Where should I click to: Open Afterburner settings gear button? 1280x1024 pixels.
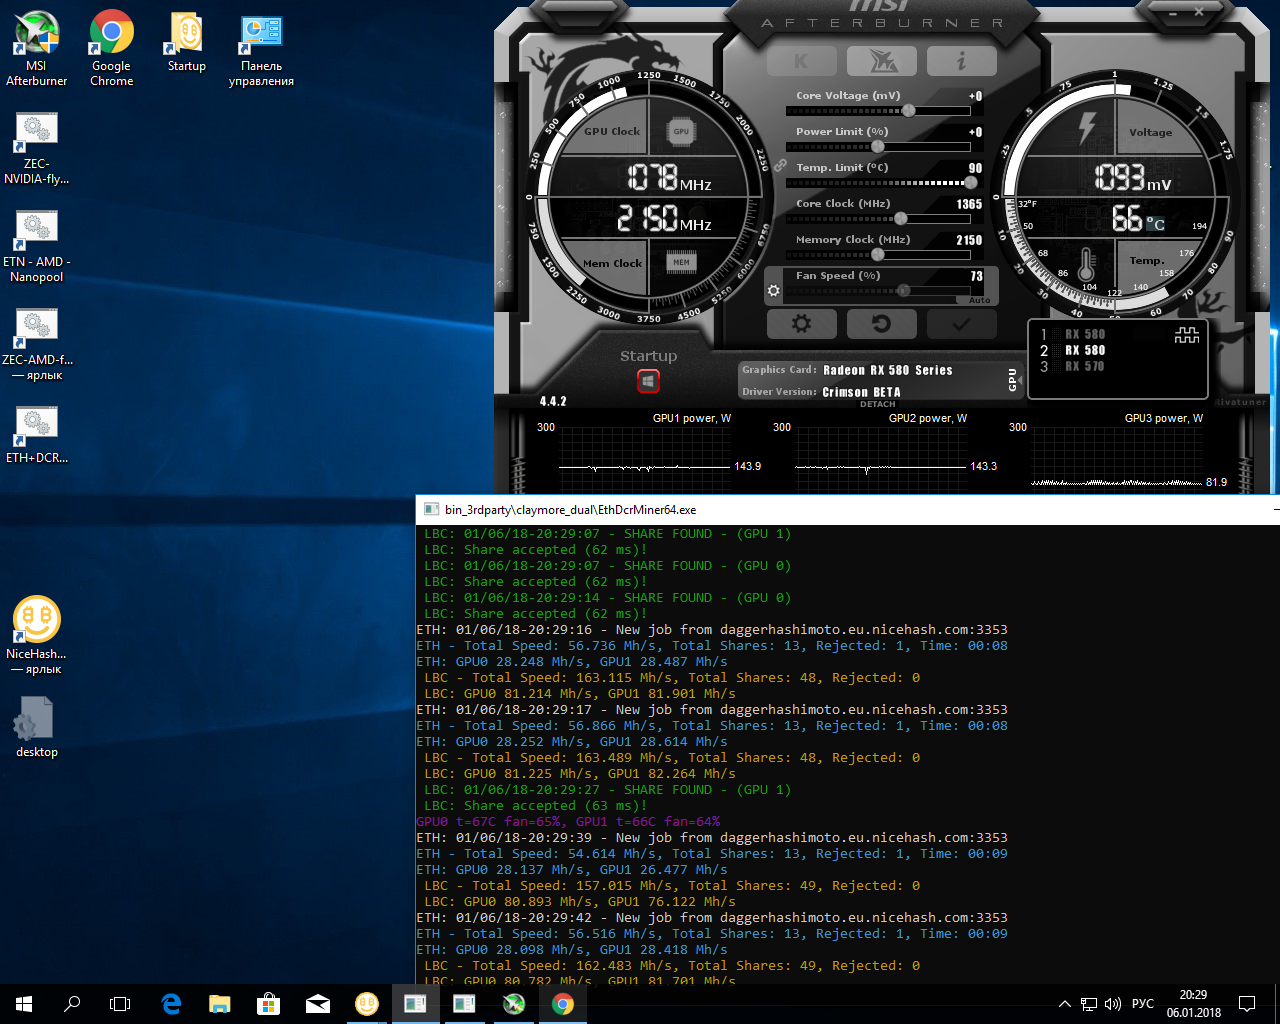(801, 324)
